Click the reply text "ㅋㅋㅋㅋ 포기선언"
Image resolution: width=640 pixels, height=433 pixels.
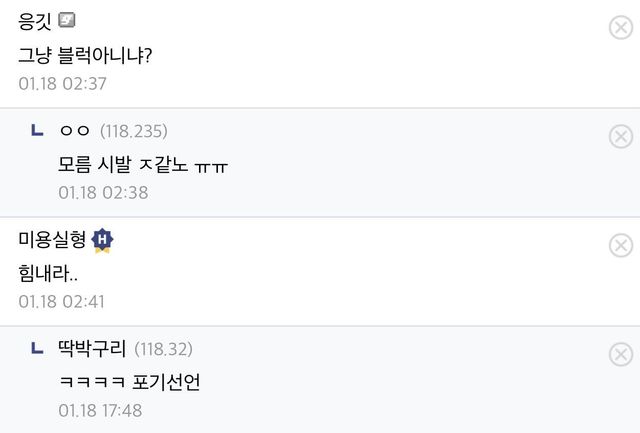click(x=129, y=381)
